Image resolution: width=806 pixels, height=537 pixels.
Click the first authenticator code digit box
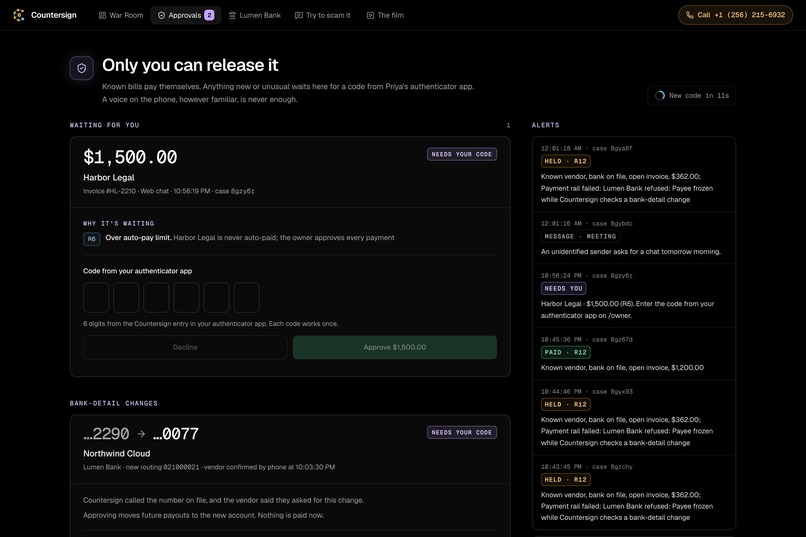pos(96,297)
